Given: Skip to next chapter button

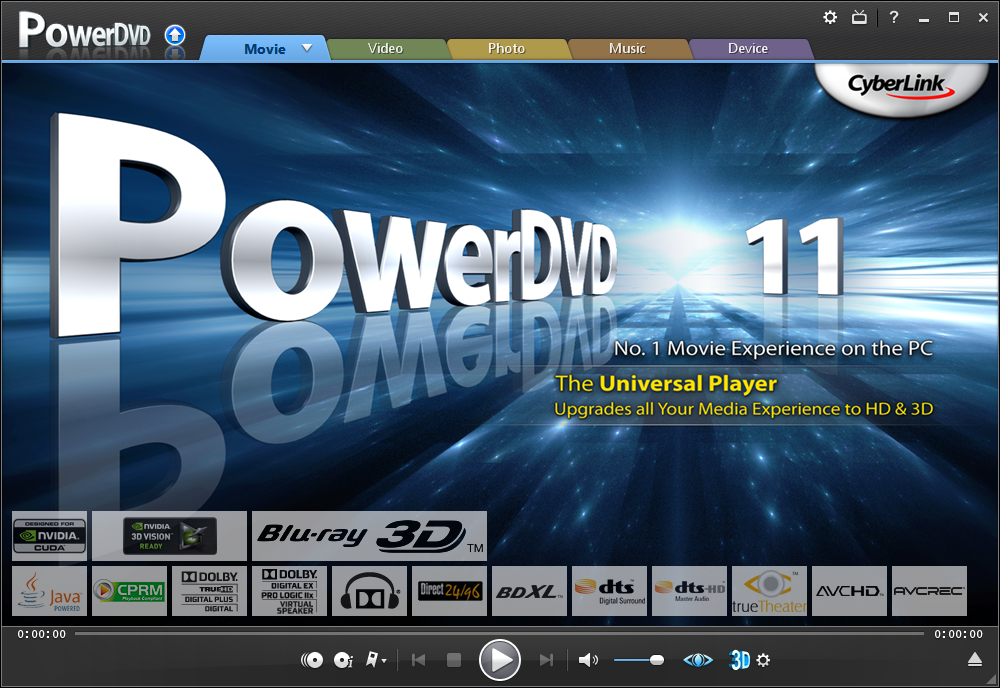Looking at the screenshot, I should point(546,660).
